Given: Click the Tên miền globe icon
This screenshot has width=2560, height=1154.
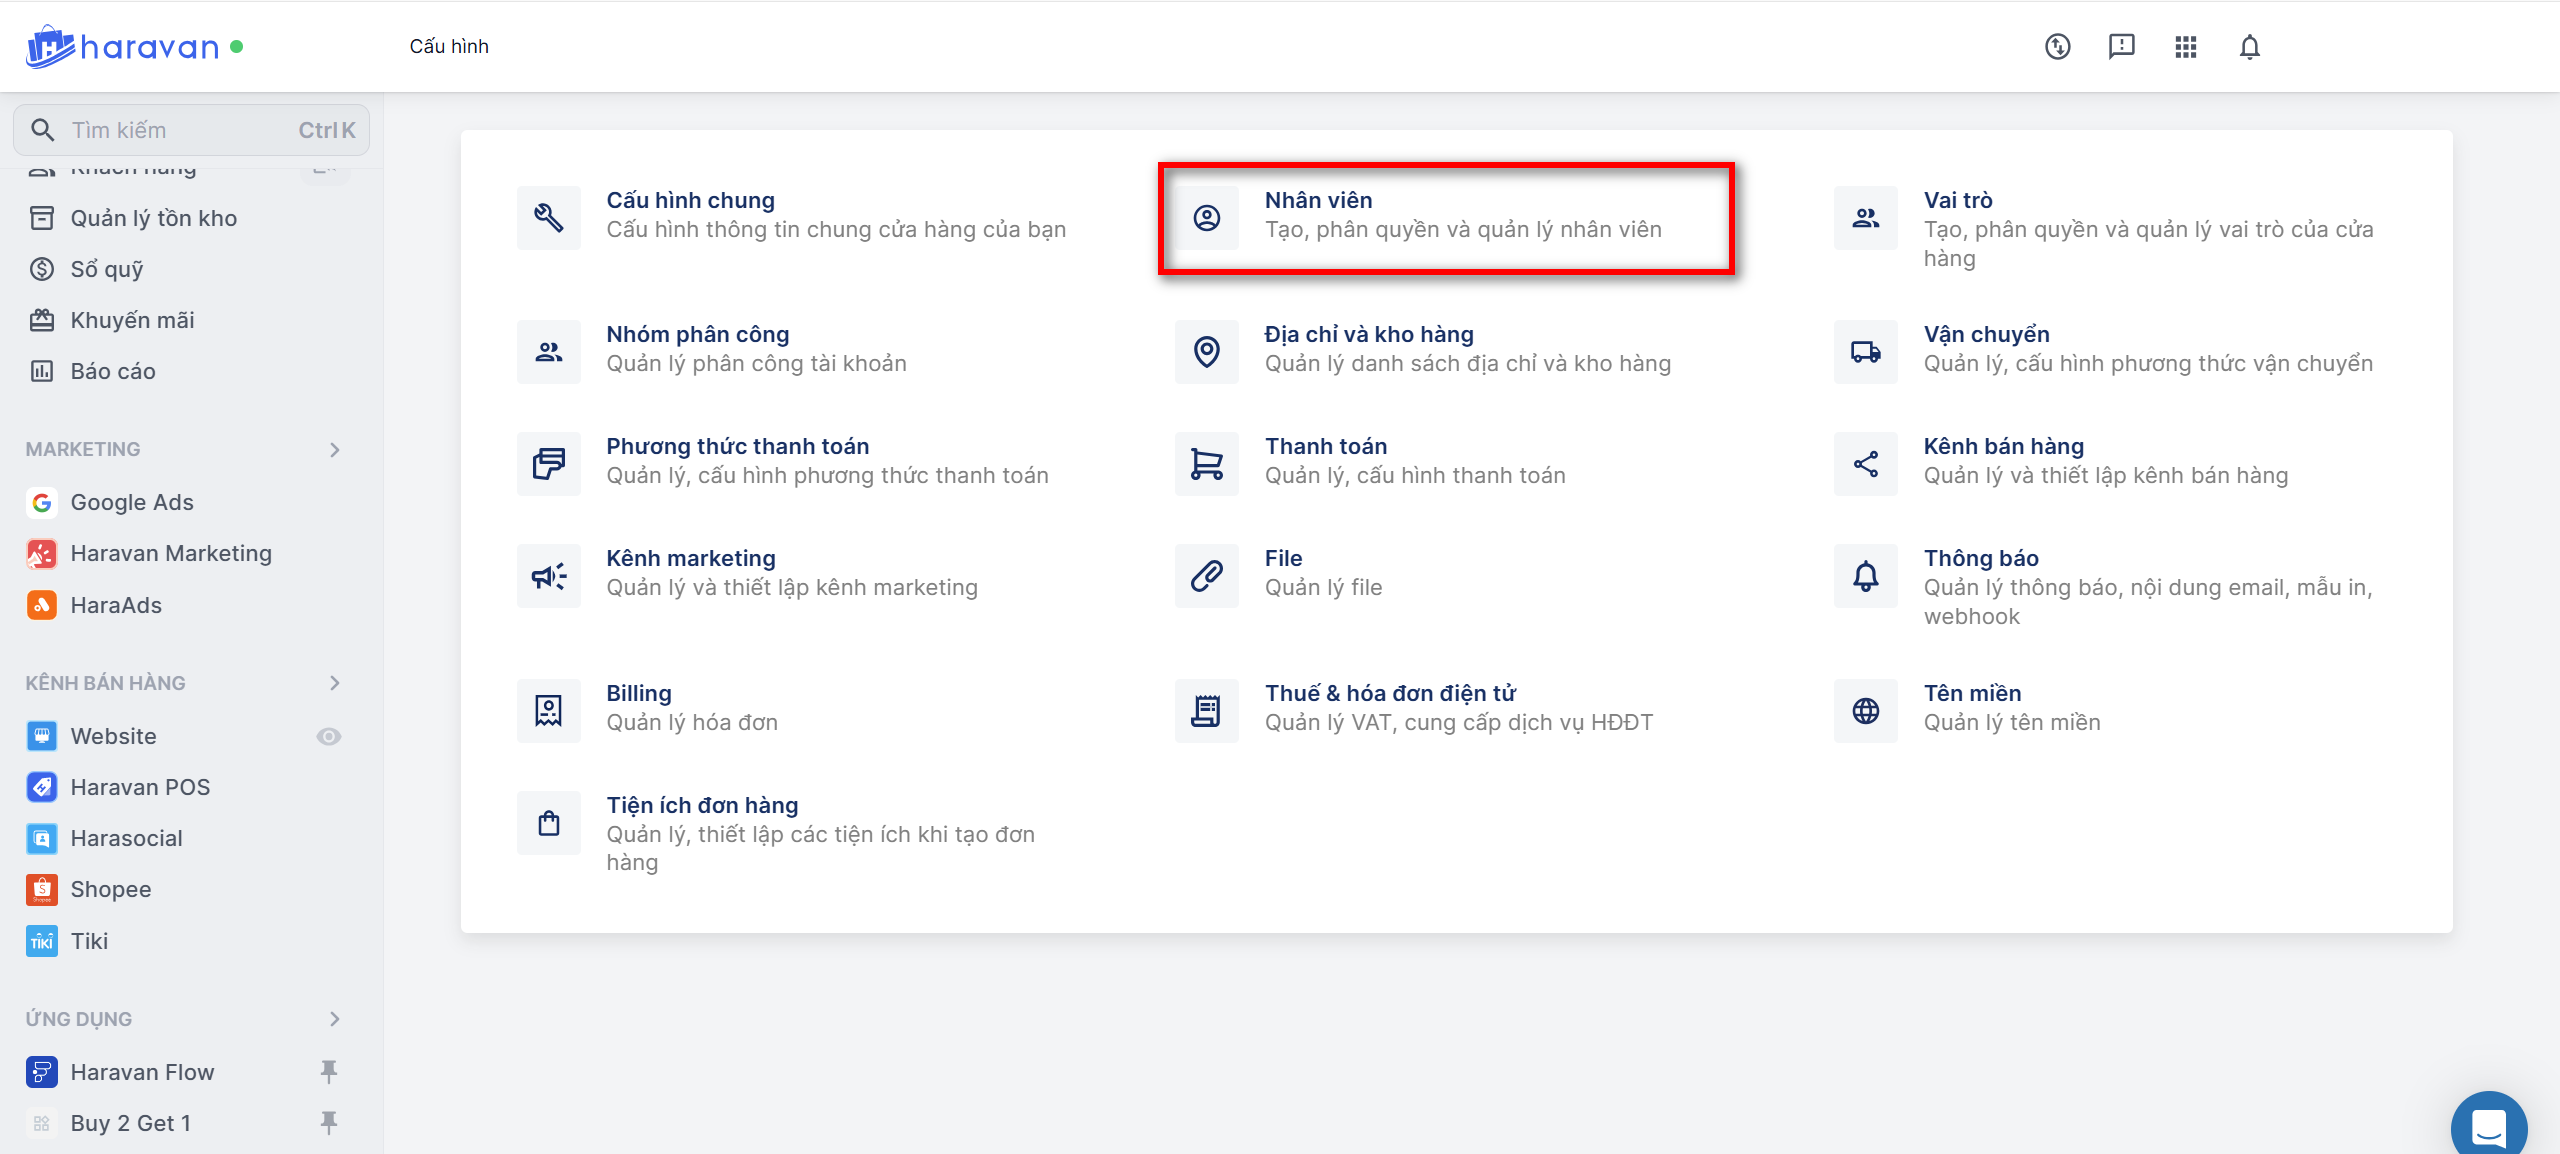Looking at the screenshot, I should click(x=1865, y=711).
